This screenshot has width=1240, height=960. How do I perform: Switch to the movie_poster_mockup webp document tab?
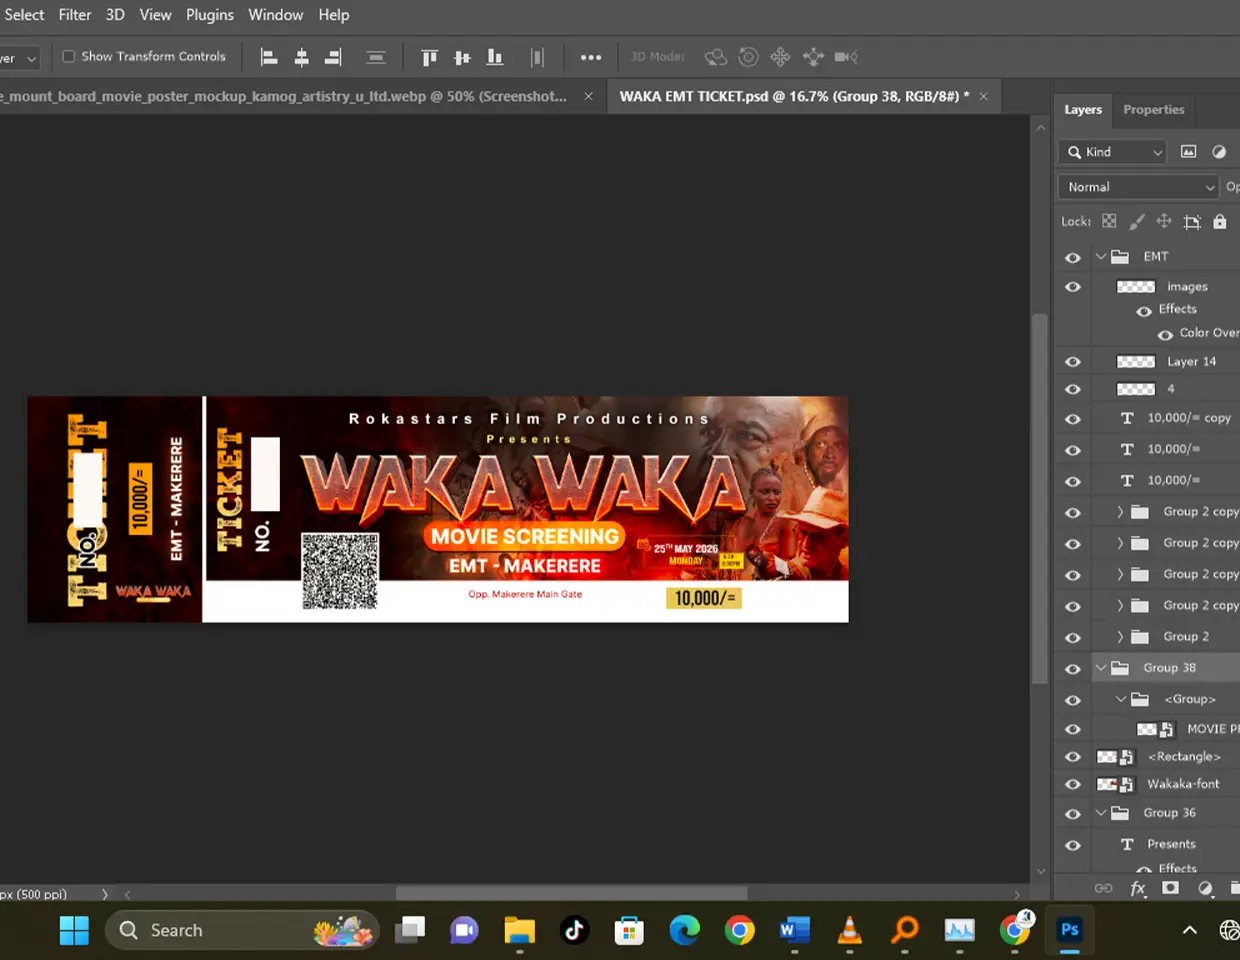(285, 96)
